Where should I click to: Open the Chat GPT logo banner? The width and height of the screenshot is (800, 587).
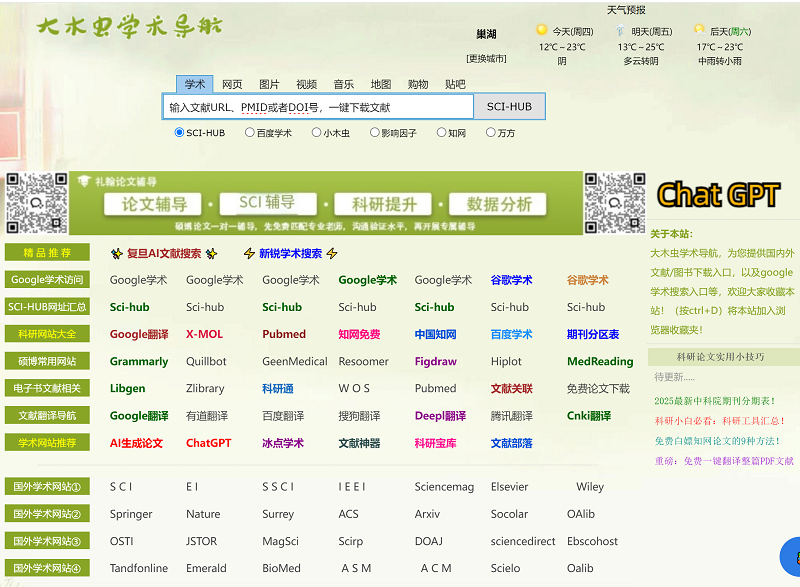(719, 195)
